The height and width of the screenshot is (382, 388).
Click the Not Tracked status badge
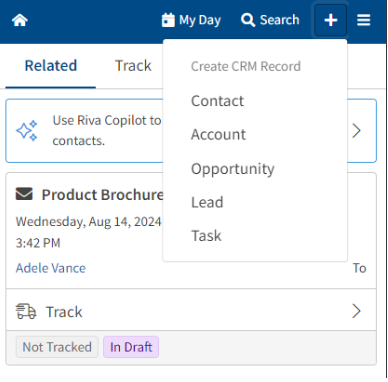point(57,347)
